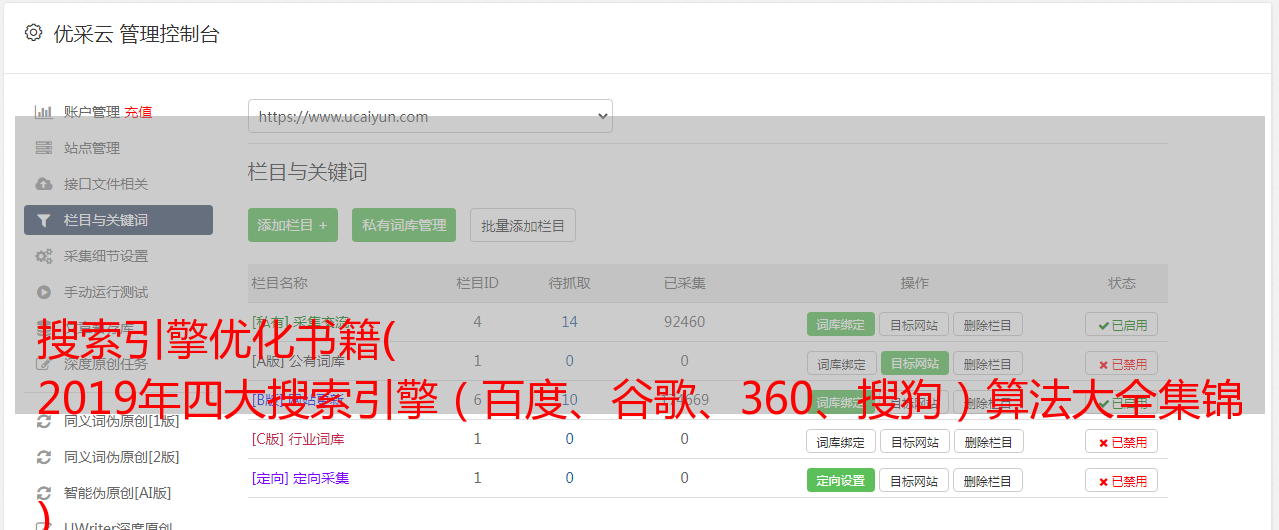Click 目标网站 in the 92460 row
The height and width of the screenshot is (530, 1279).
pyautogui.click(x=914, y=324)
